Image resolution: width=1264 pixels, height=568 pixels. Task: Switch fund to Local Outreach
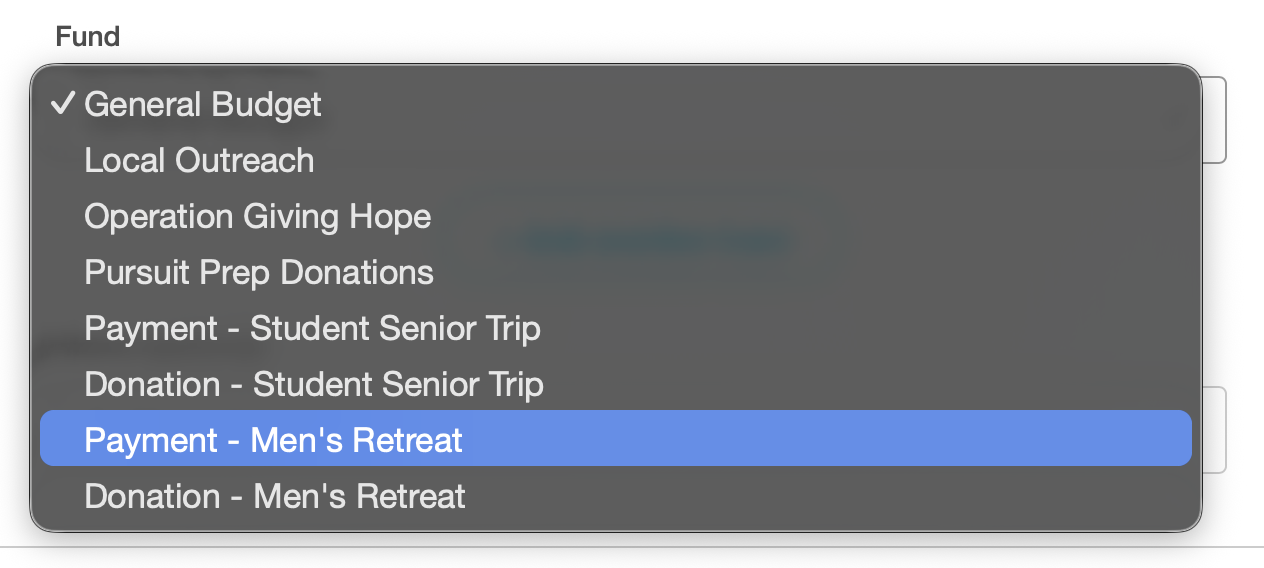coord(199,161)
